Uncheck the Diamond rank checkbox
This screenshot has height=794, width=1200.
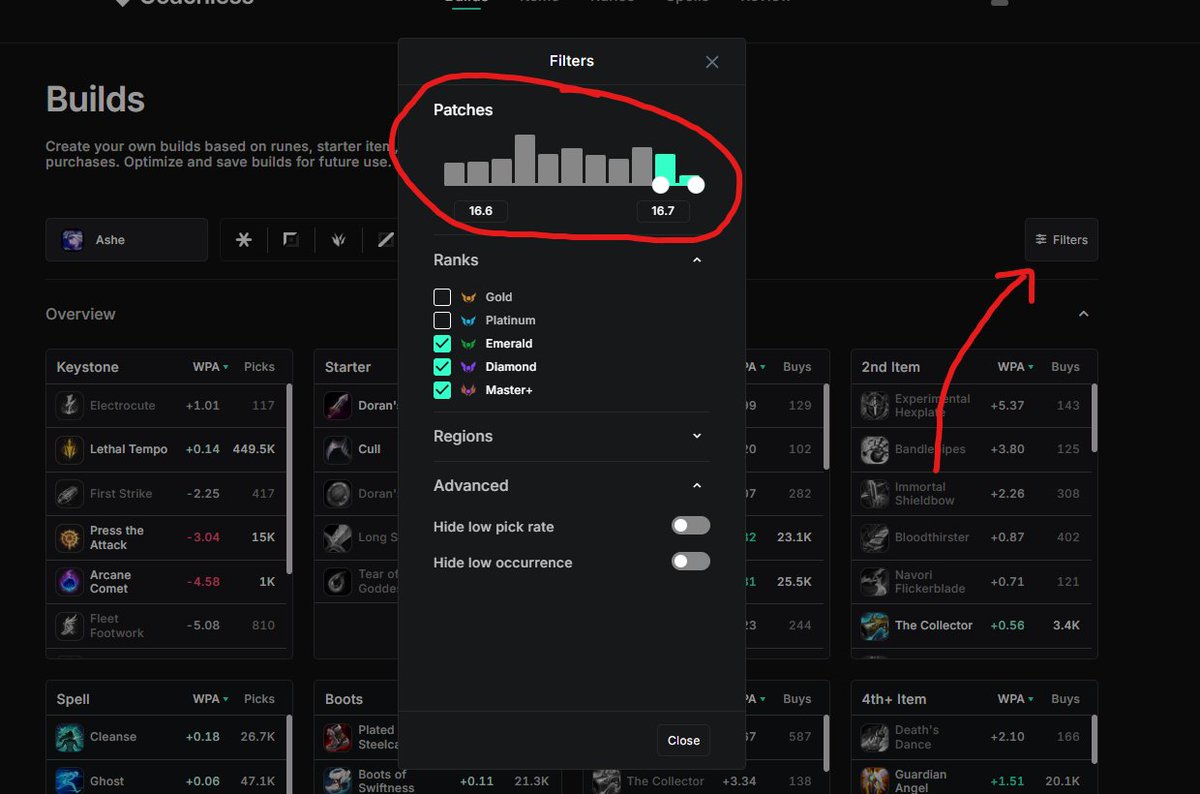tap(442, 367)
